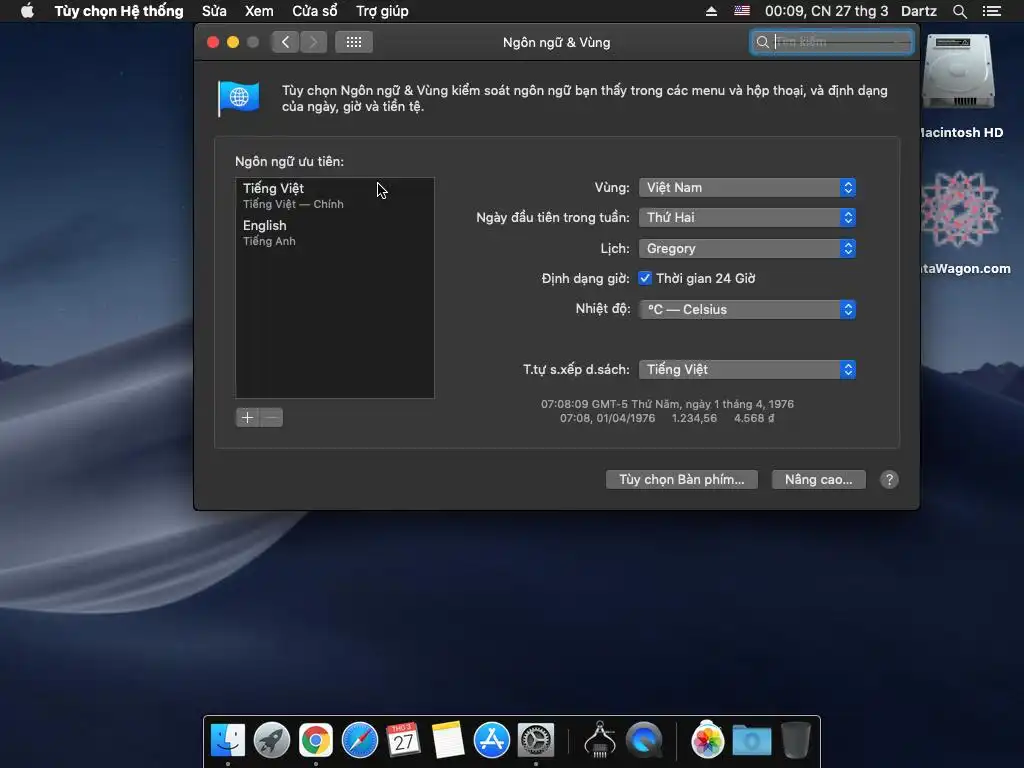The width and height of the screenshot is (1024, 768).
Task: Open Safari from the Dock
Action: point(360,741)
